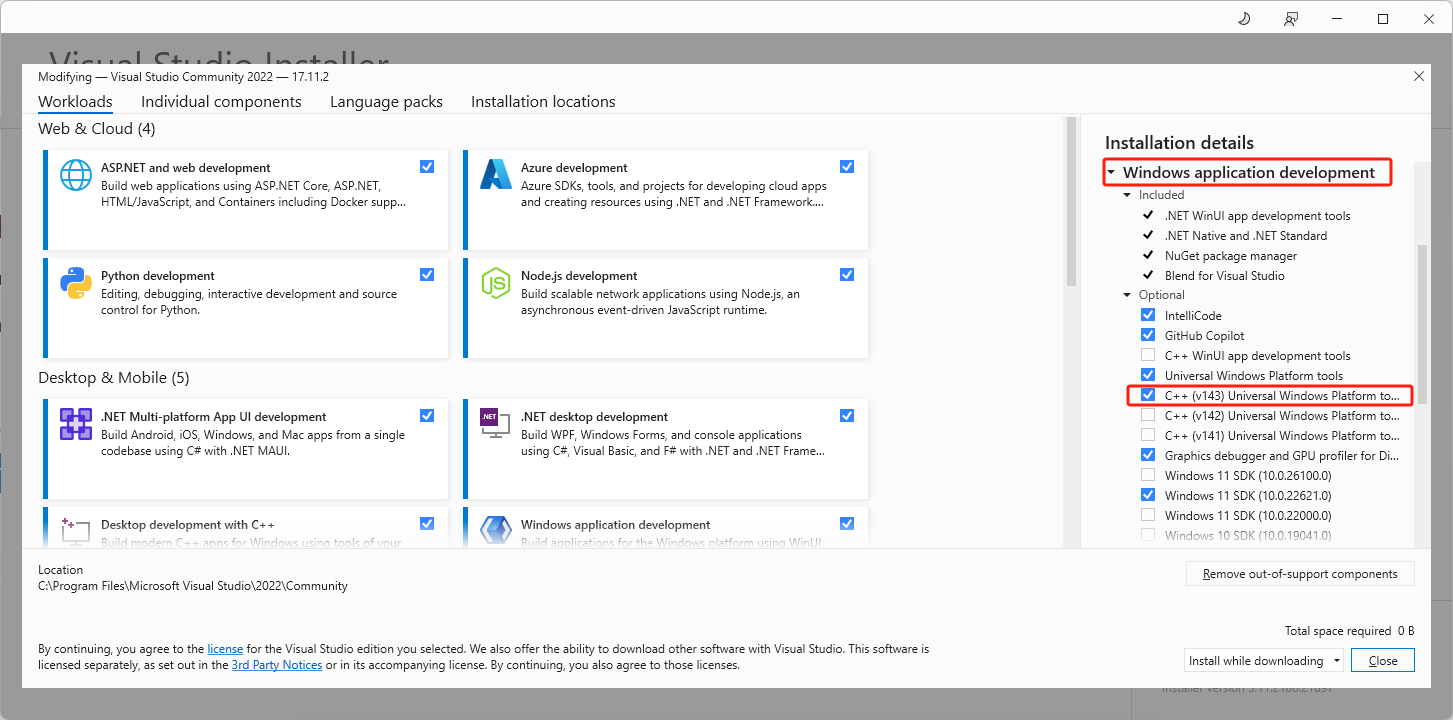Uncheck Windows 11 SDK (10.0.22621.0)
1453x720 pixels.
1148,496
